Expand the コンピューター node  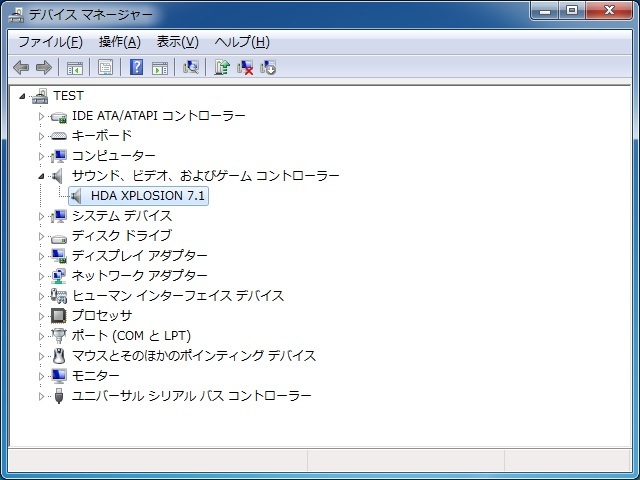[x=41, y=156]
